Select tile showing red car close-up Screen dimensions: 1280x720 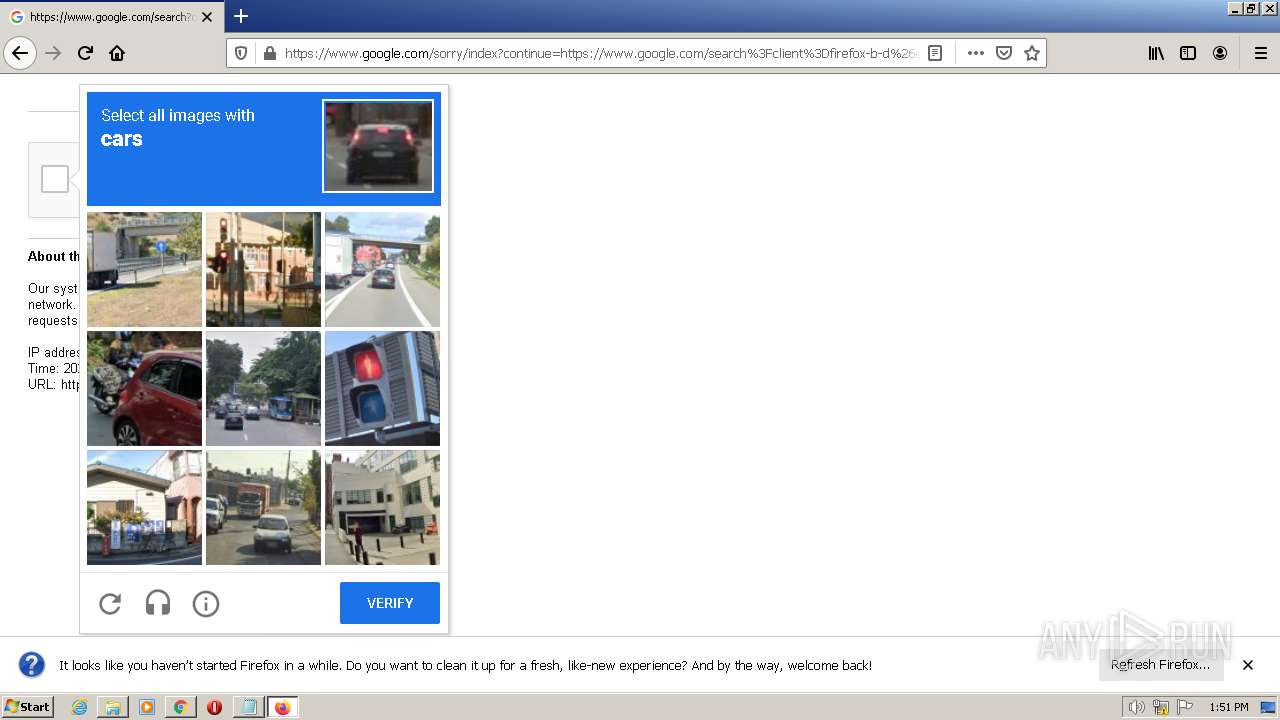[144, 388]
